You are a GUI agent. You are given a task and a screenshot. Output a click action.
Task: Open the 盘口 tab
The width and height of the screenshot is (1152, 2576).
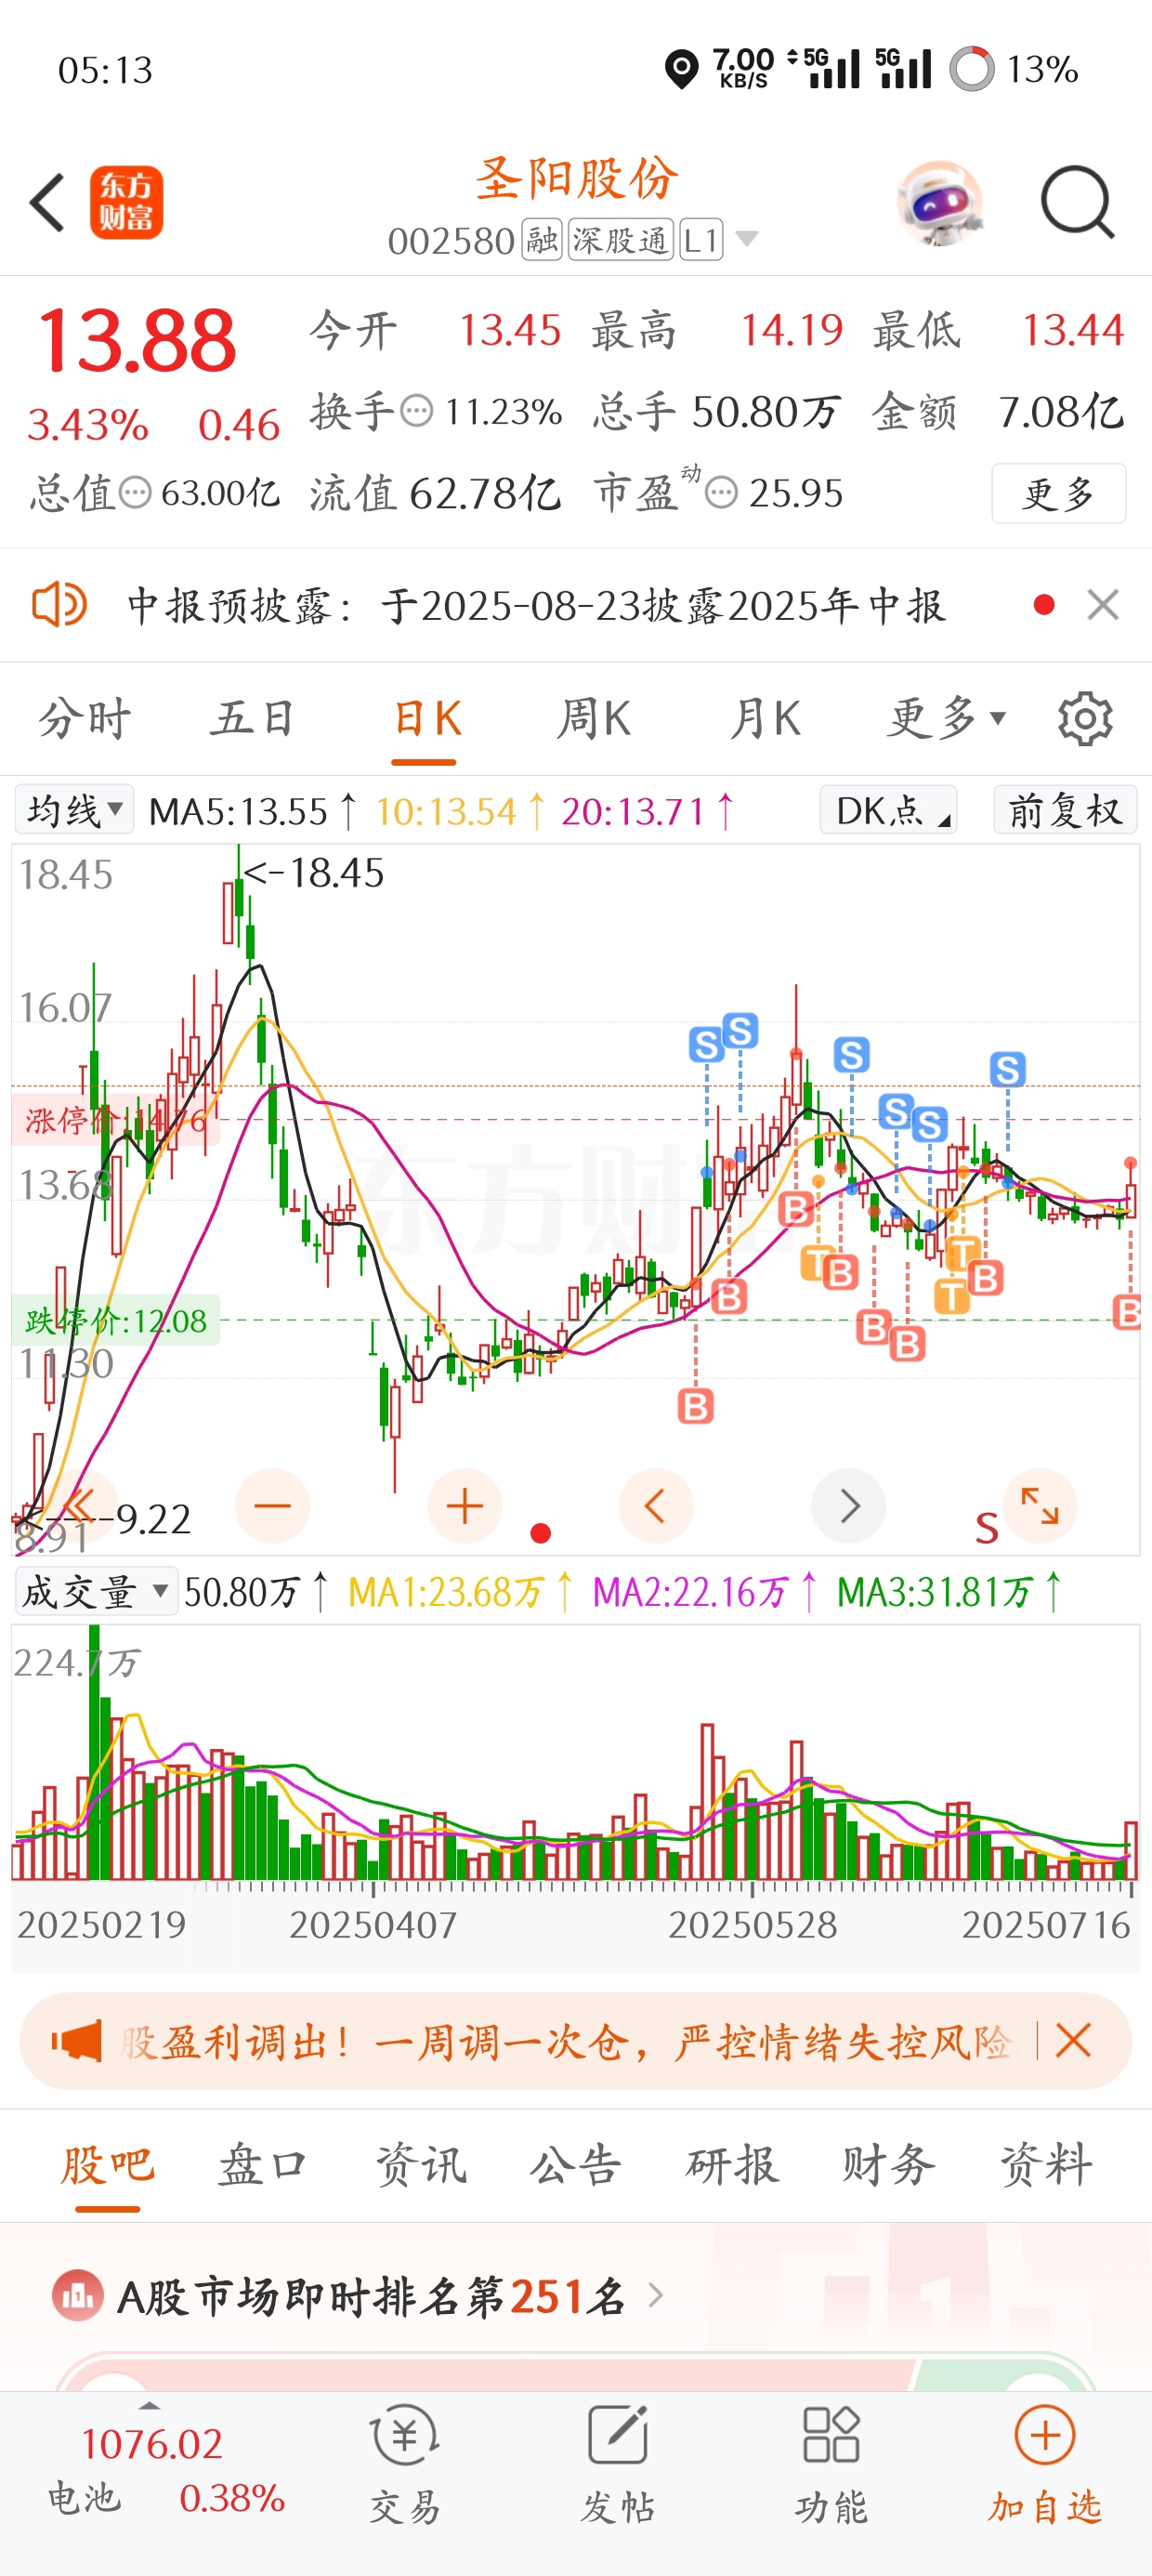click(262, 2165)
